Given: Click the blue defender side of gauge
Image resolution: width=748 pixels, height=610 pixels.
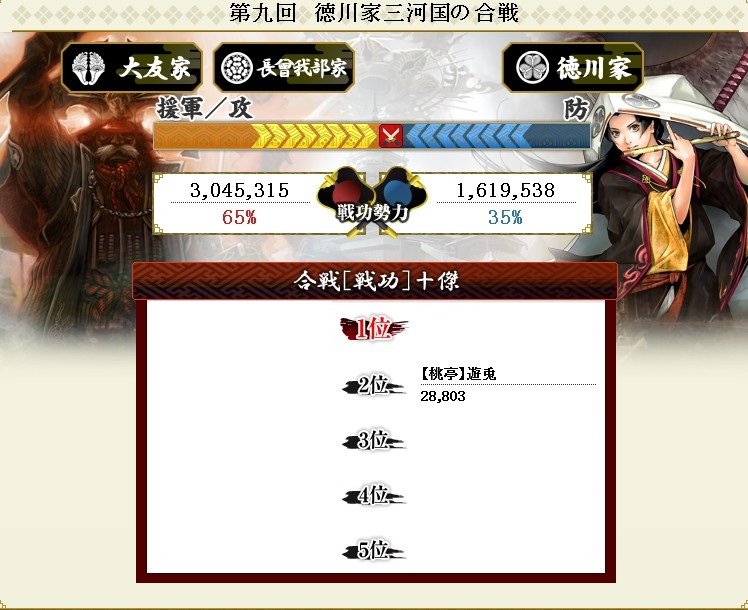Looking at the screenshot, I should coord(496,136).
